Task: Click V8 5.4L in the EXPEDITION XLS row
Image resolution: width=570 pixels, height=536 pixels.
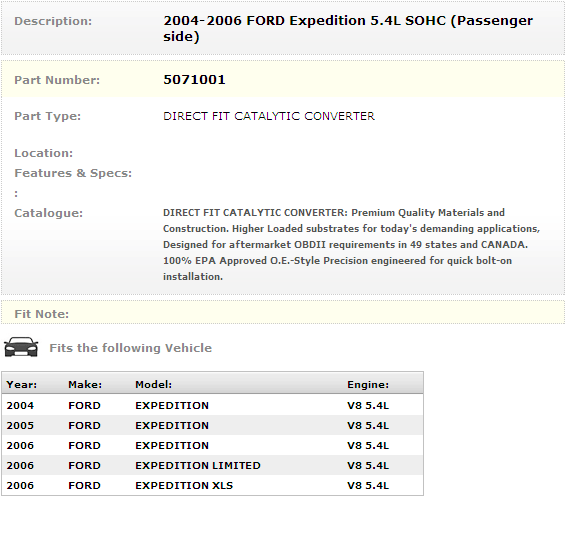Action: [368, 485]
